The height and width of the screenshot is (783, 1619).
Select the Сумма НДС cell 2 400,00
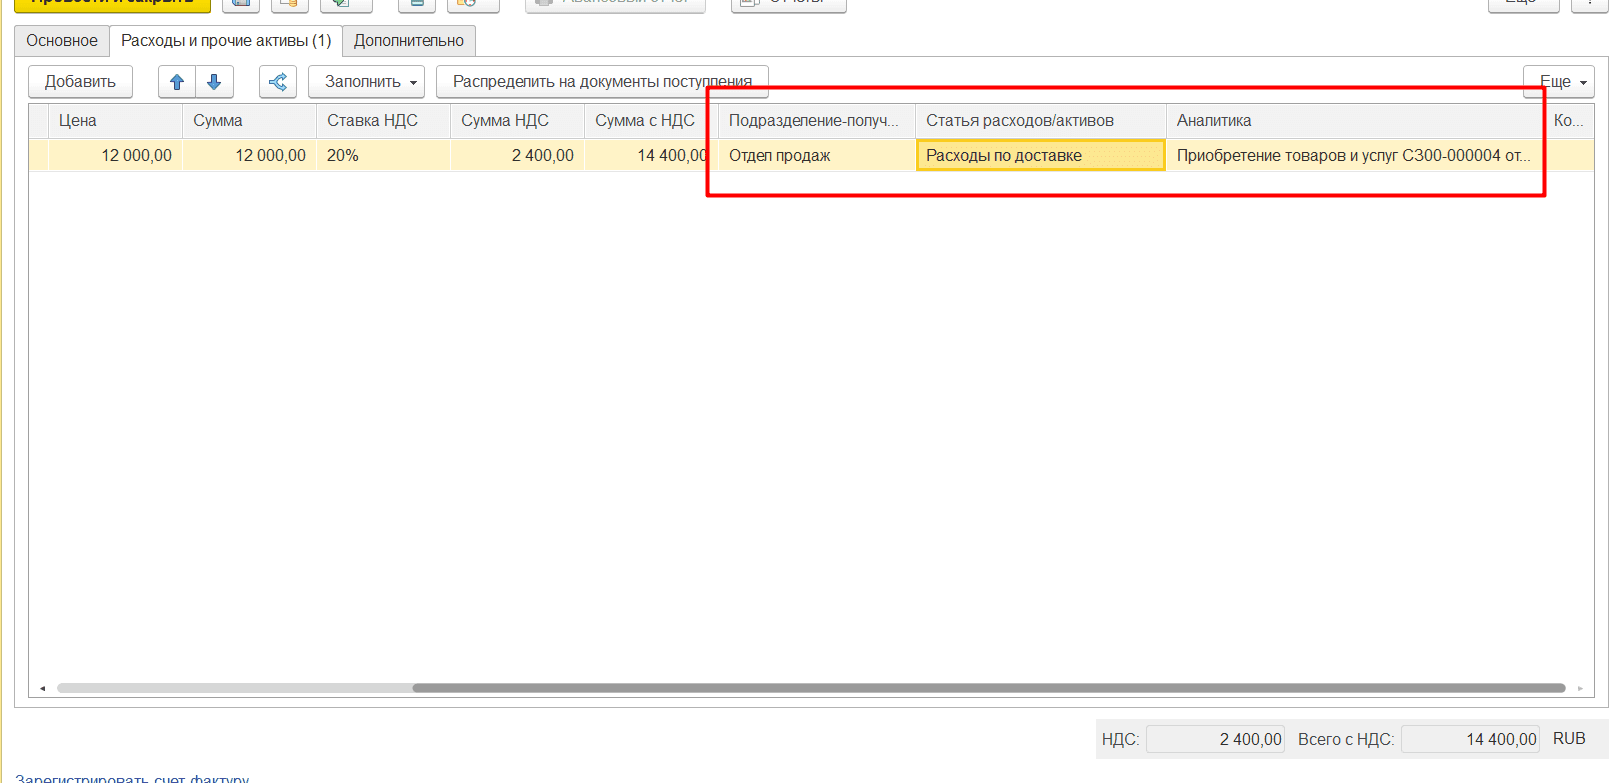click(517, 155)
